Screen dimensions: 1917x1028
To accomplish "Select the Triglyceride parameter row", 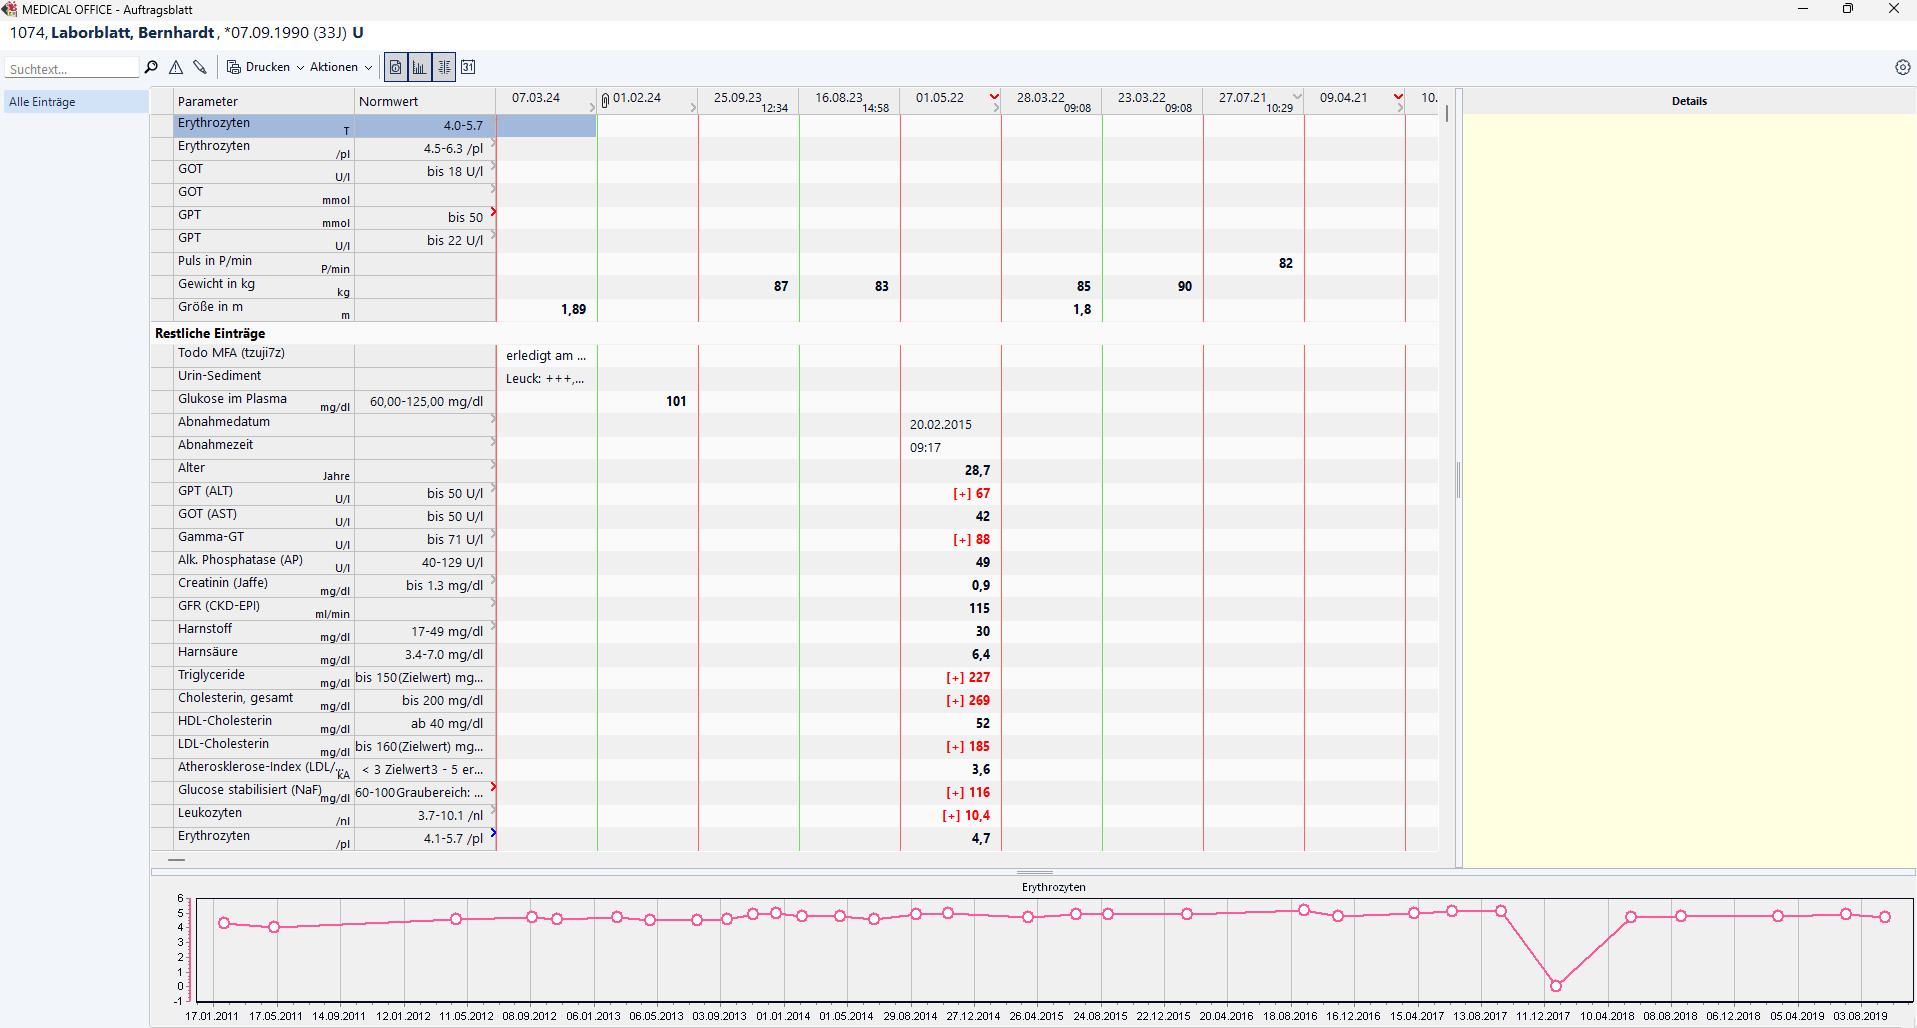I will point(212,675).
